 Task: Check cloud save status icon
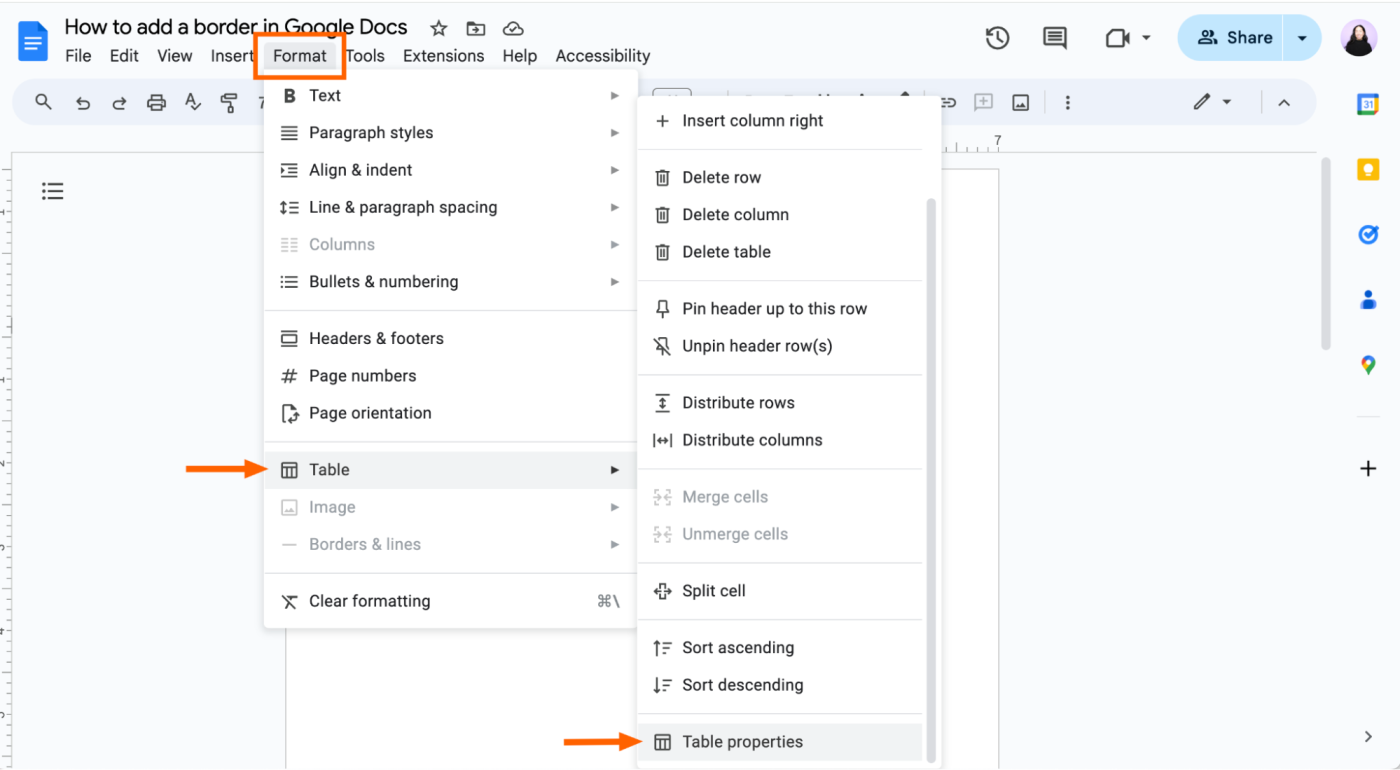click(513, 28)
